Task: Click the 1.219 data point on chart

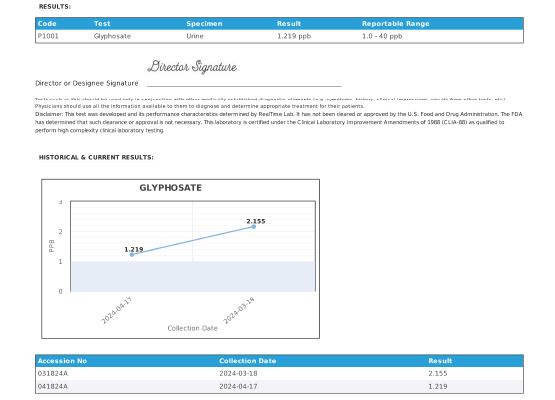Action: point(132,255)
